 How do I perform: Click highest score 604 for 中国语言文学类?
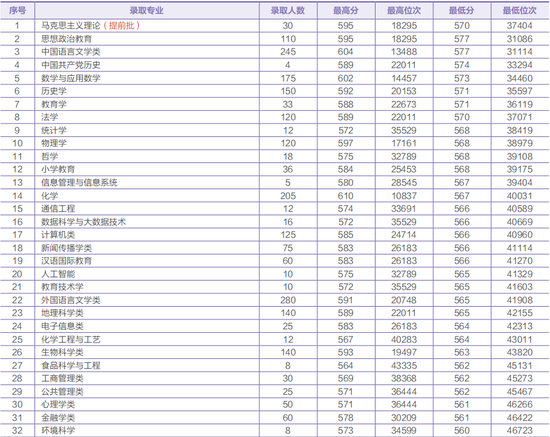[x=346, y=52]
